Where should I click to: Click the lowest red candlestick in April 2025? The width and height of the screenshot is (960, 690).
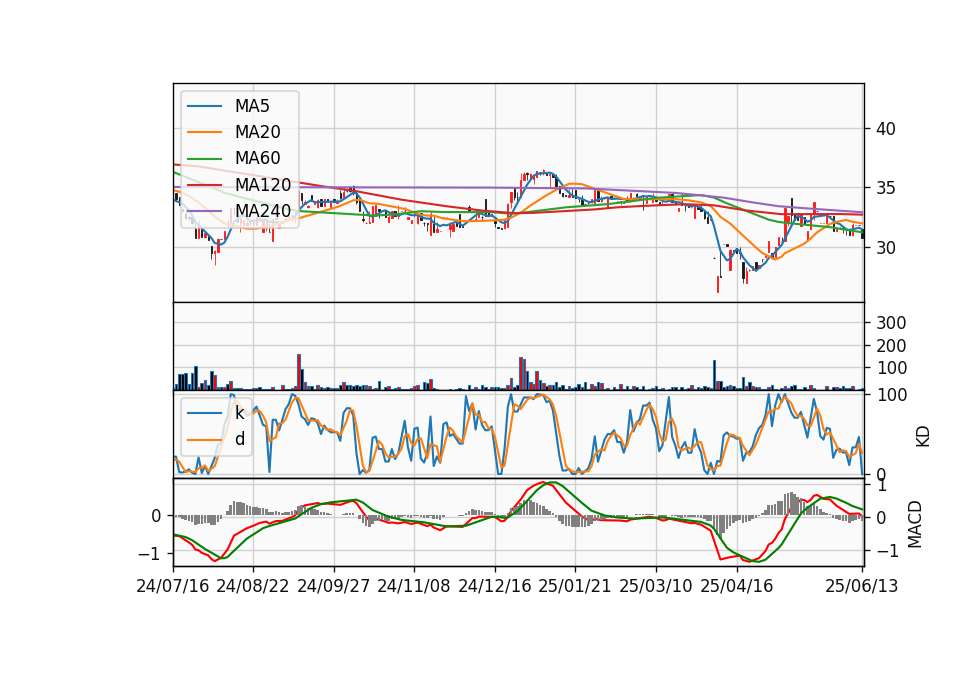click(718, 283)
